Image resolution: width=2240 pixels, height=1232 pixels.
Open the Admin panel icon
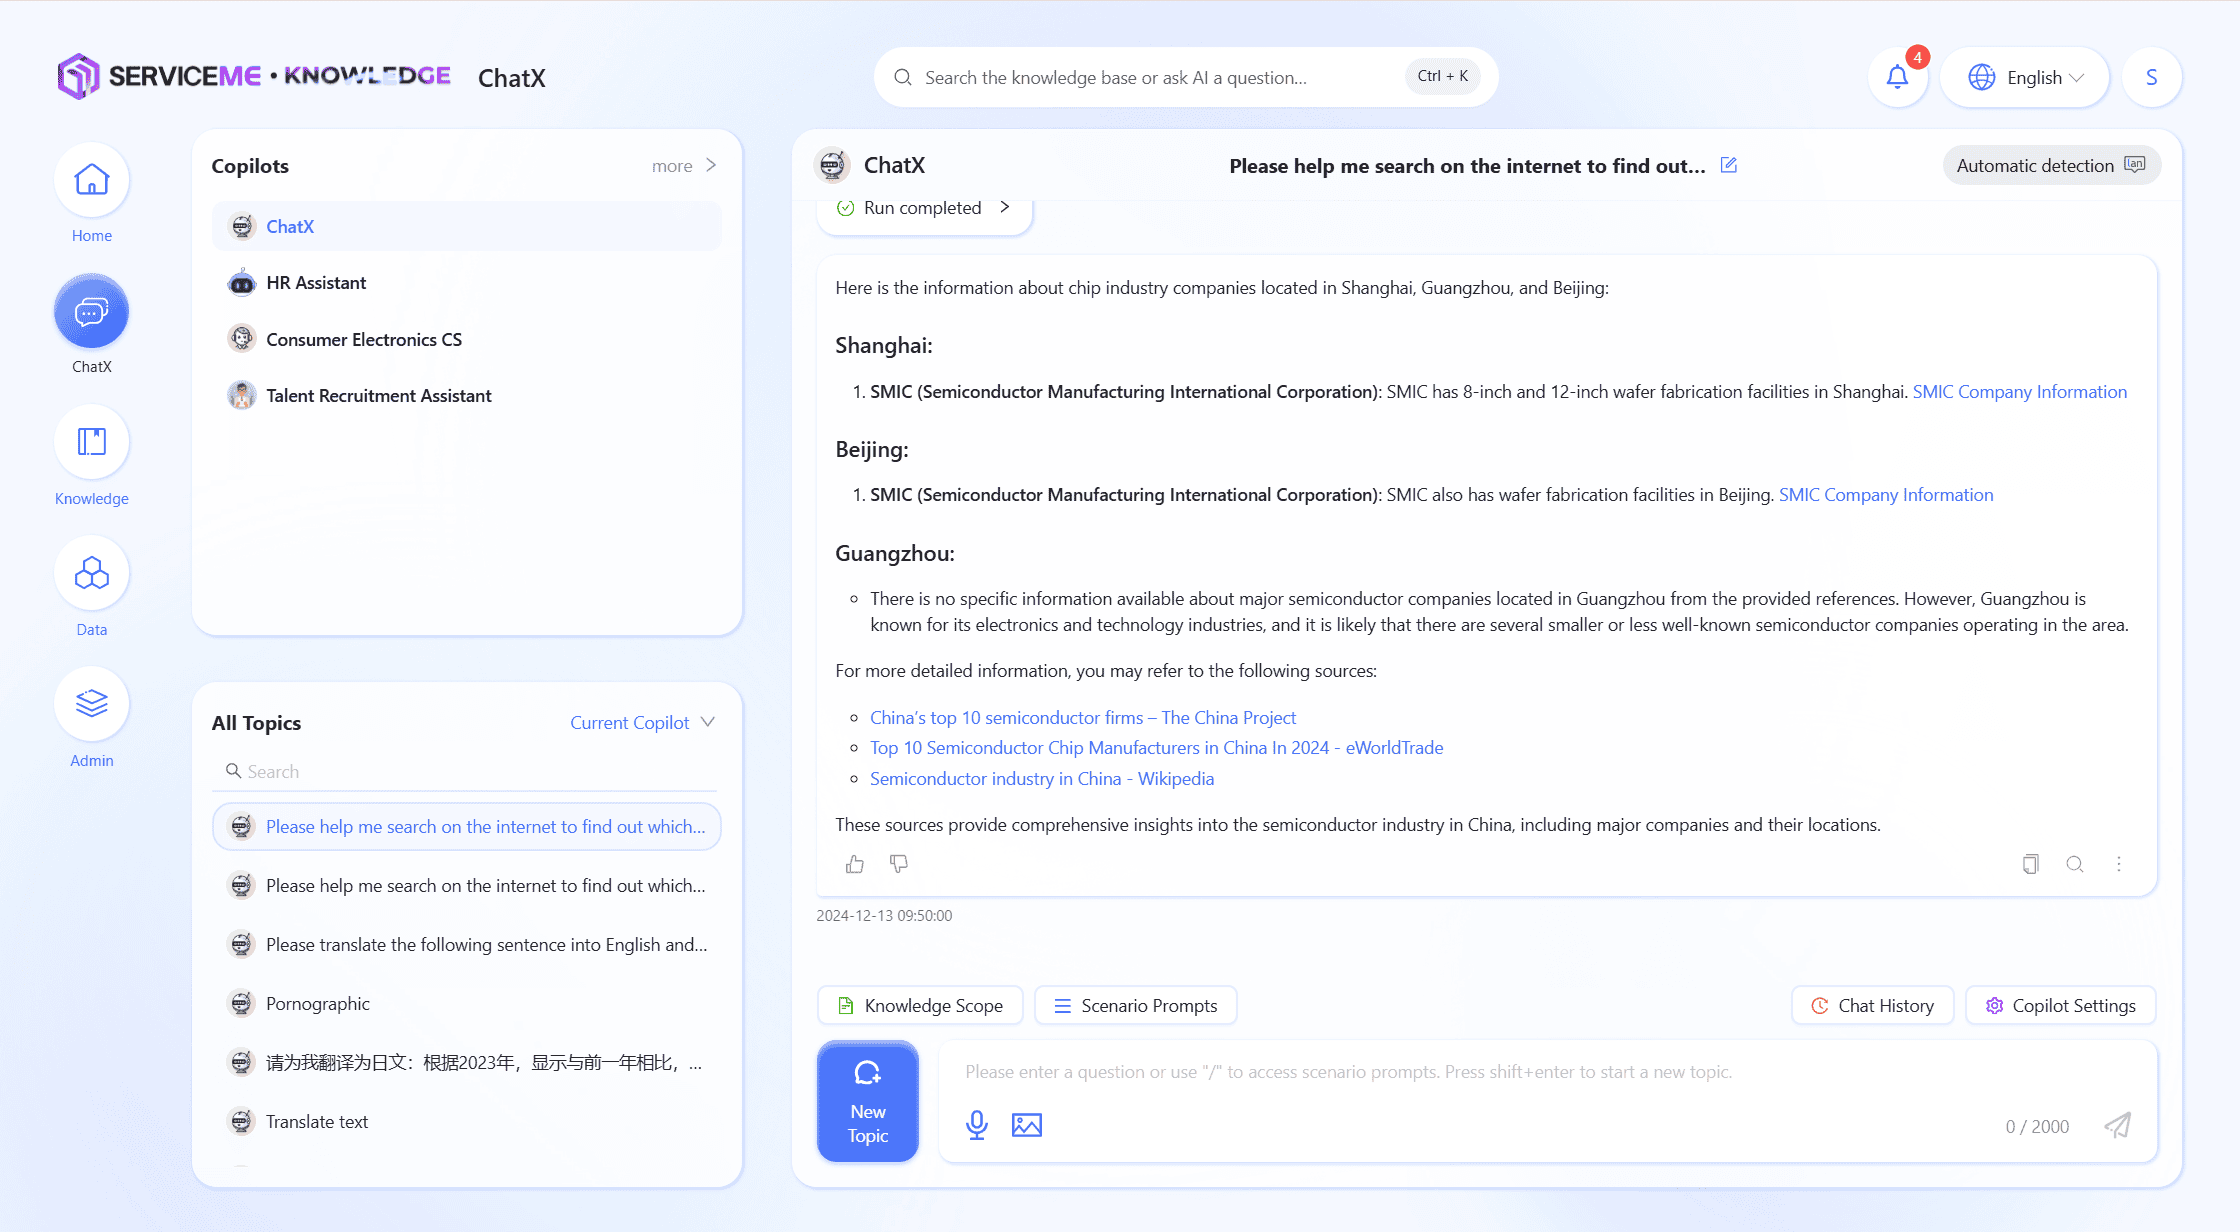coord(91,704)
